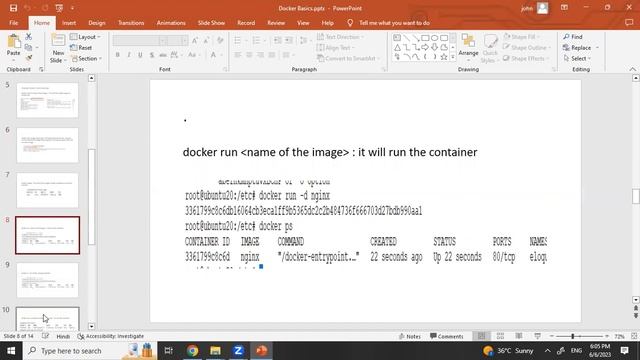Go to the Slide Show tab

(211, 23)
